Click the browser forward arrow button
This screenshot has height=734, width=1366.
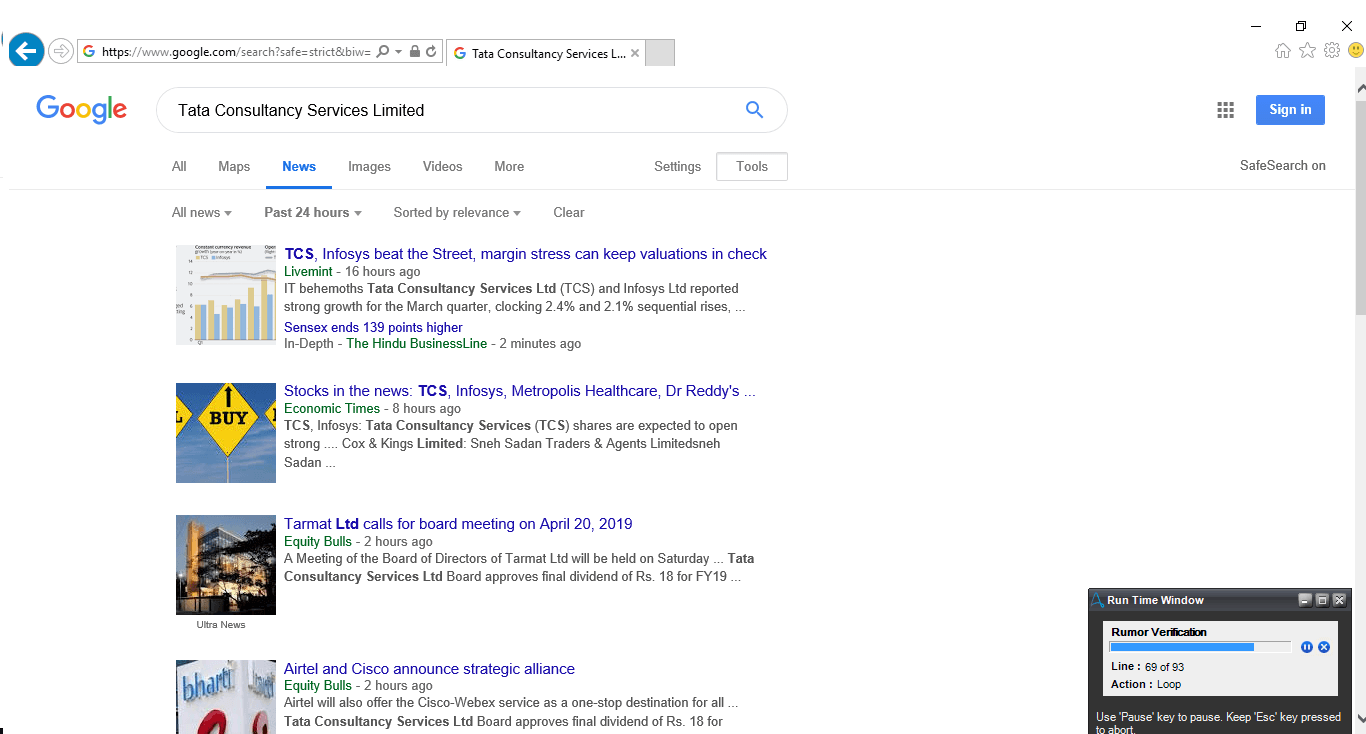[61, 51]
